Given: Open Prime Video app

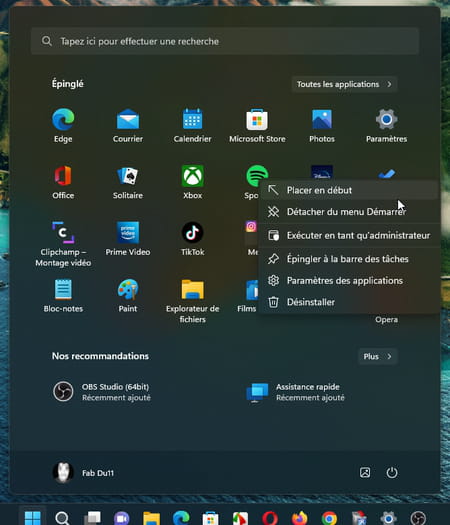Looking at the screenshot, I should [x=128, y=238].
